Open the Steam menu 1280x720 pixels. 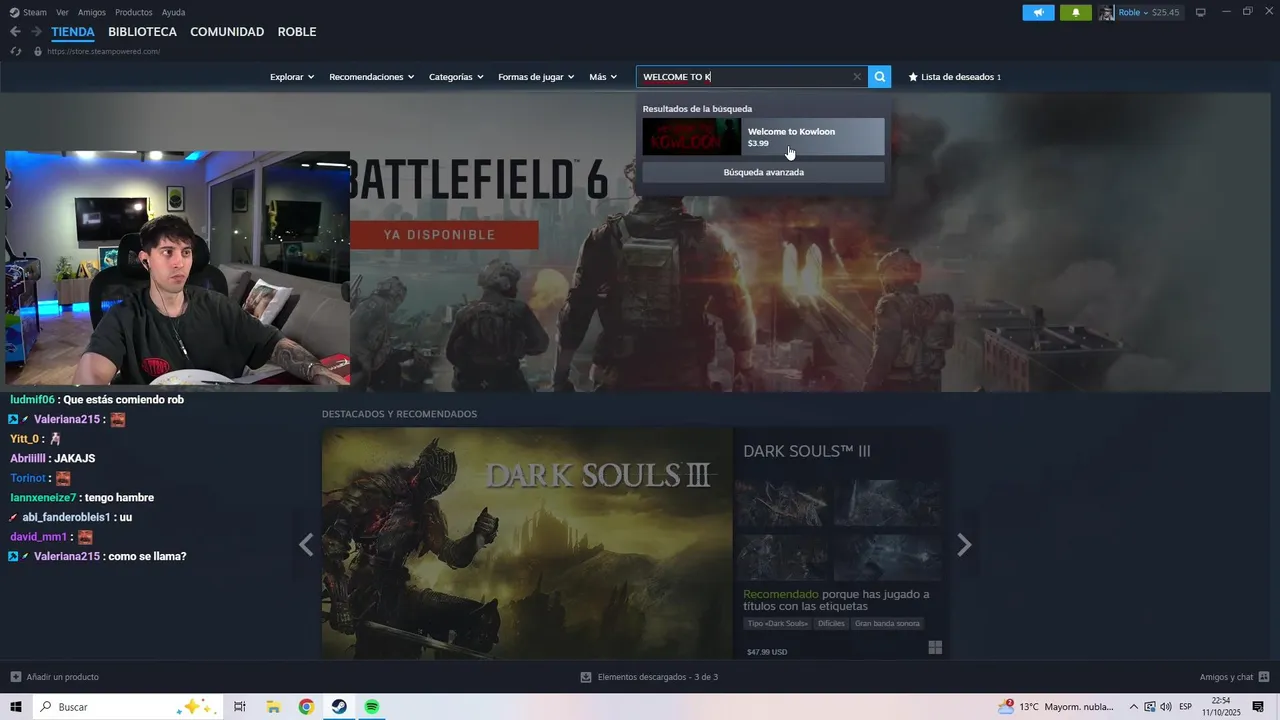[x=28, y=12]
